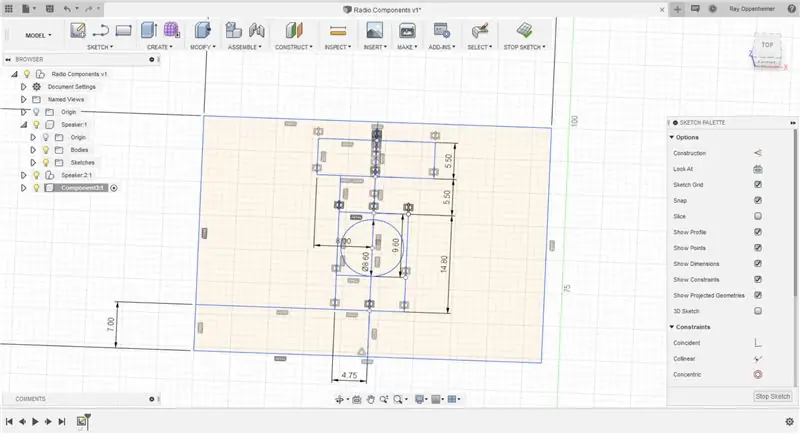This screenshot has width=800, height=434.
Task: Click the Pan hand icon
Action: [x=370, y=399]
